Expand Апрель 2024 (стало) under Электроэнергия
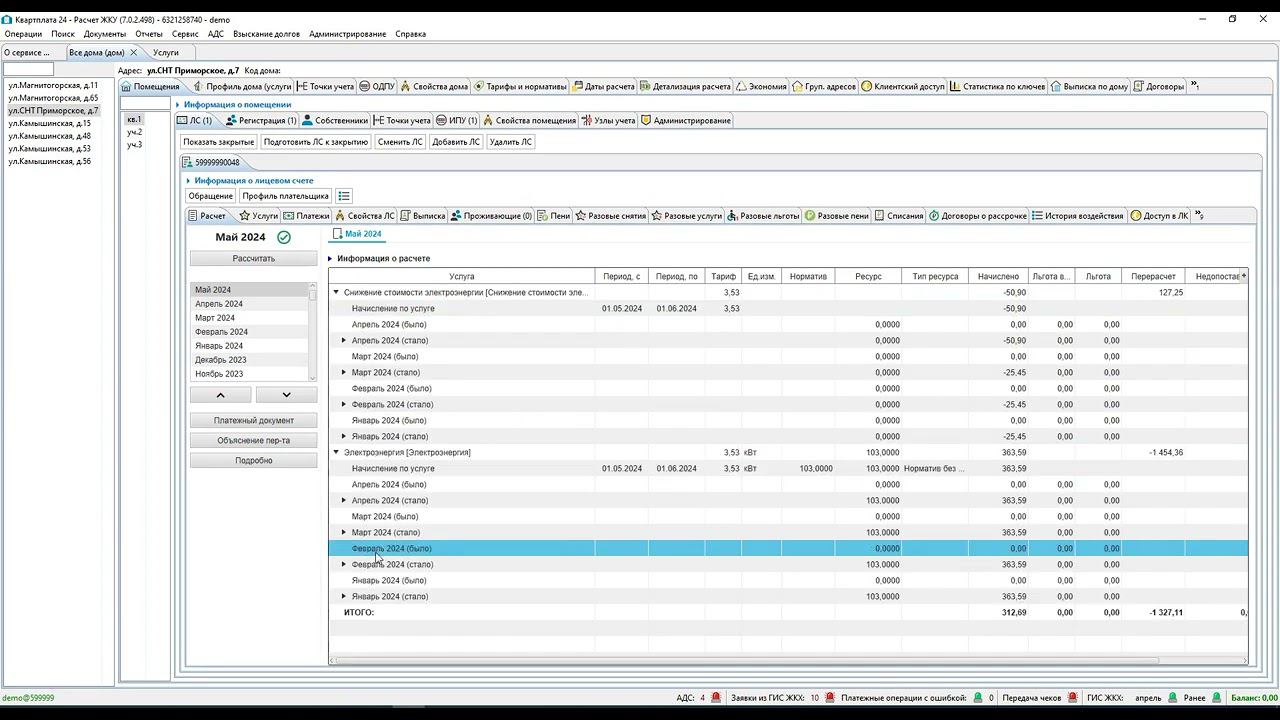 pyautogui.click(x=344, y=500)
